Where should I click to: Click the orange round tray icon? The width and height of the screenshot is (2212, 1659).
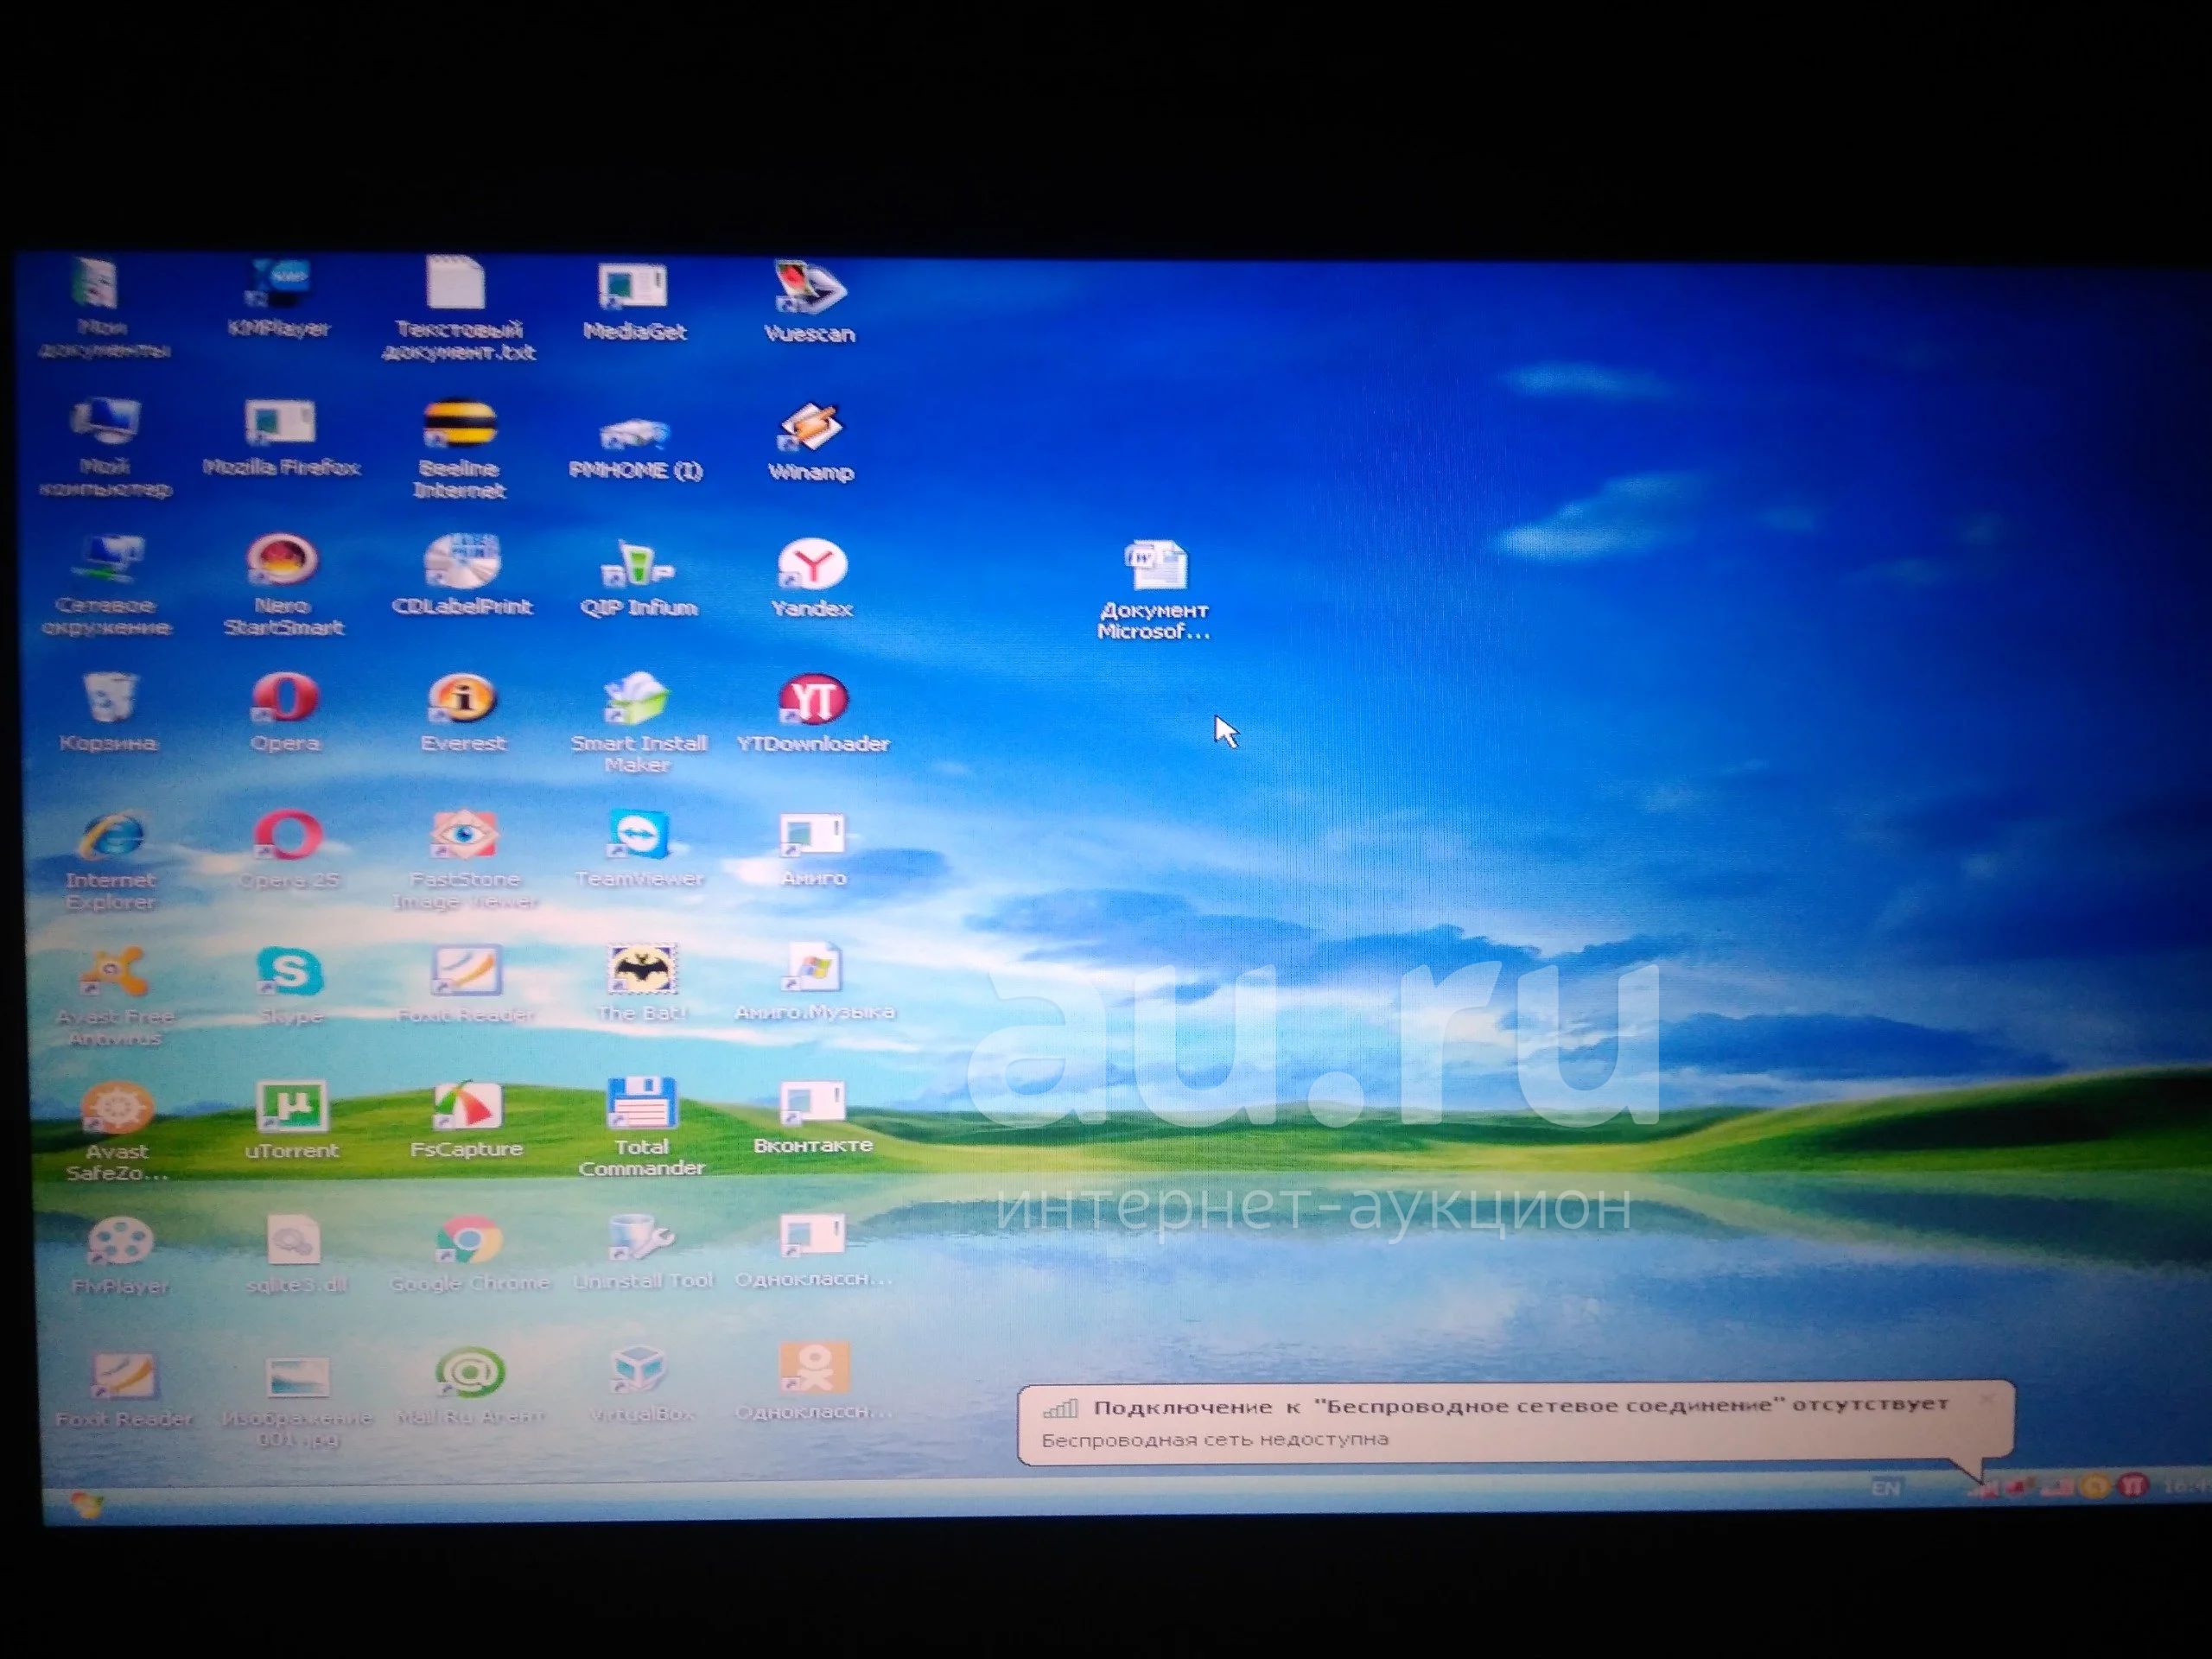(2094, 1487)
